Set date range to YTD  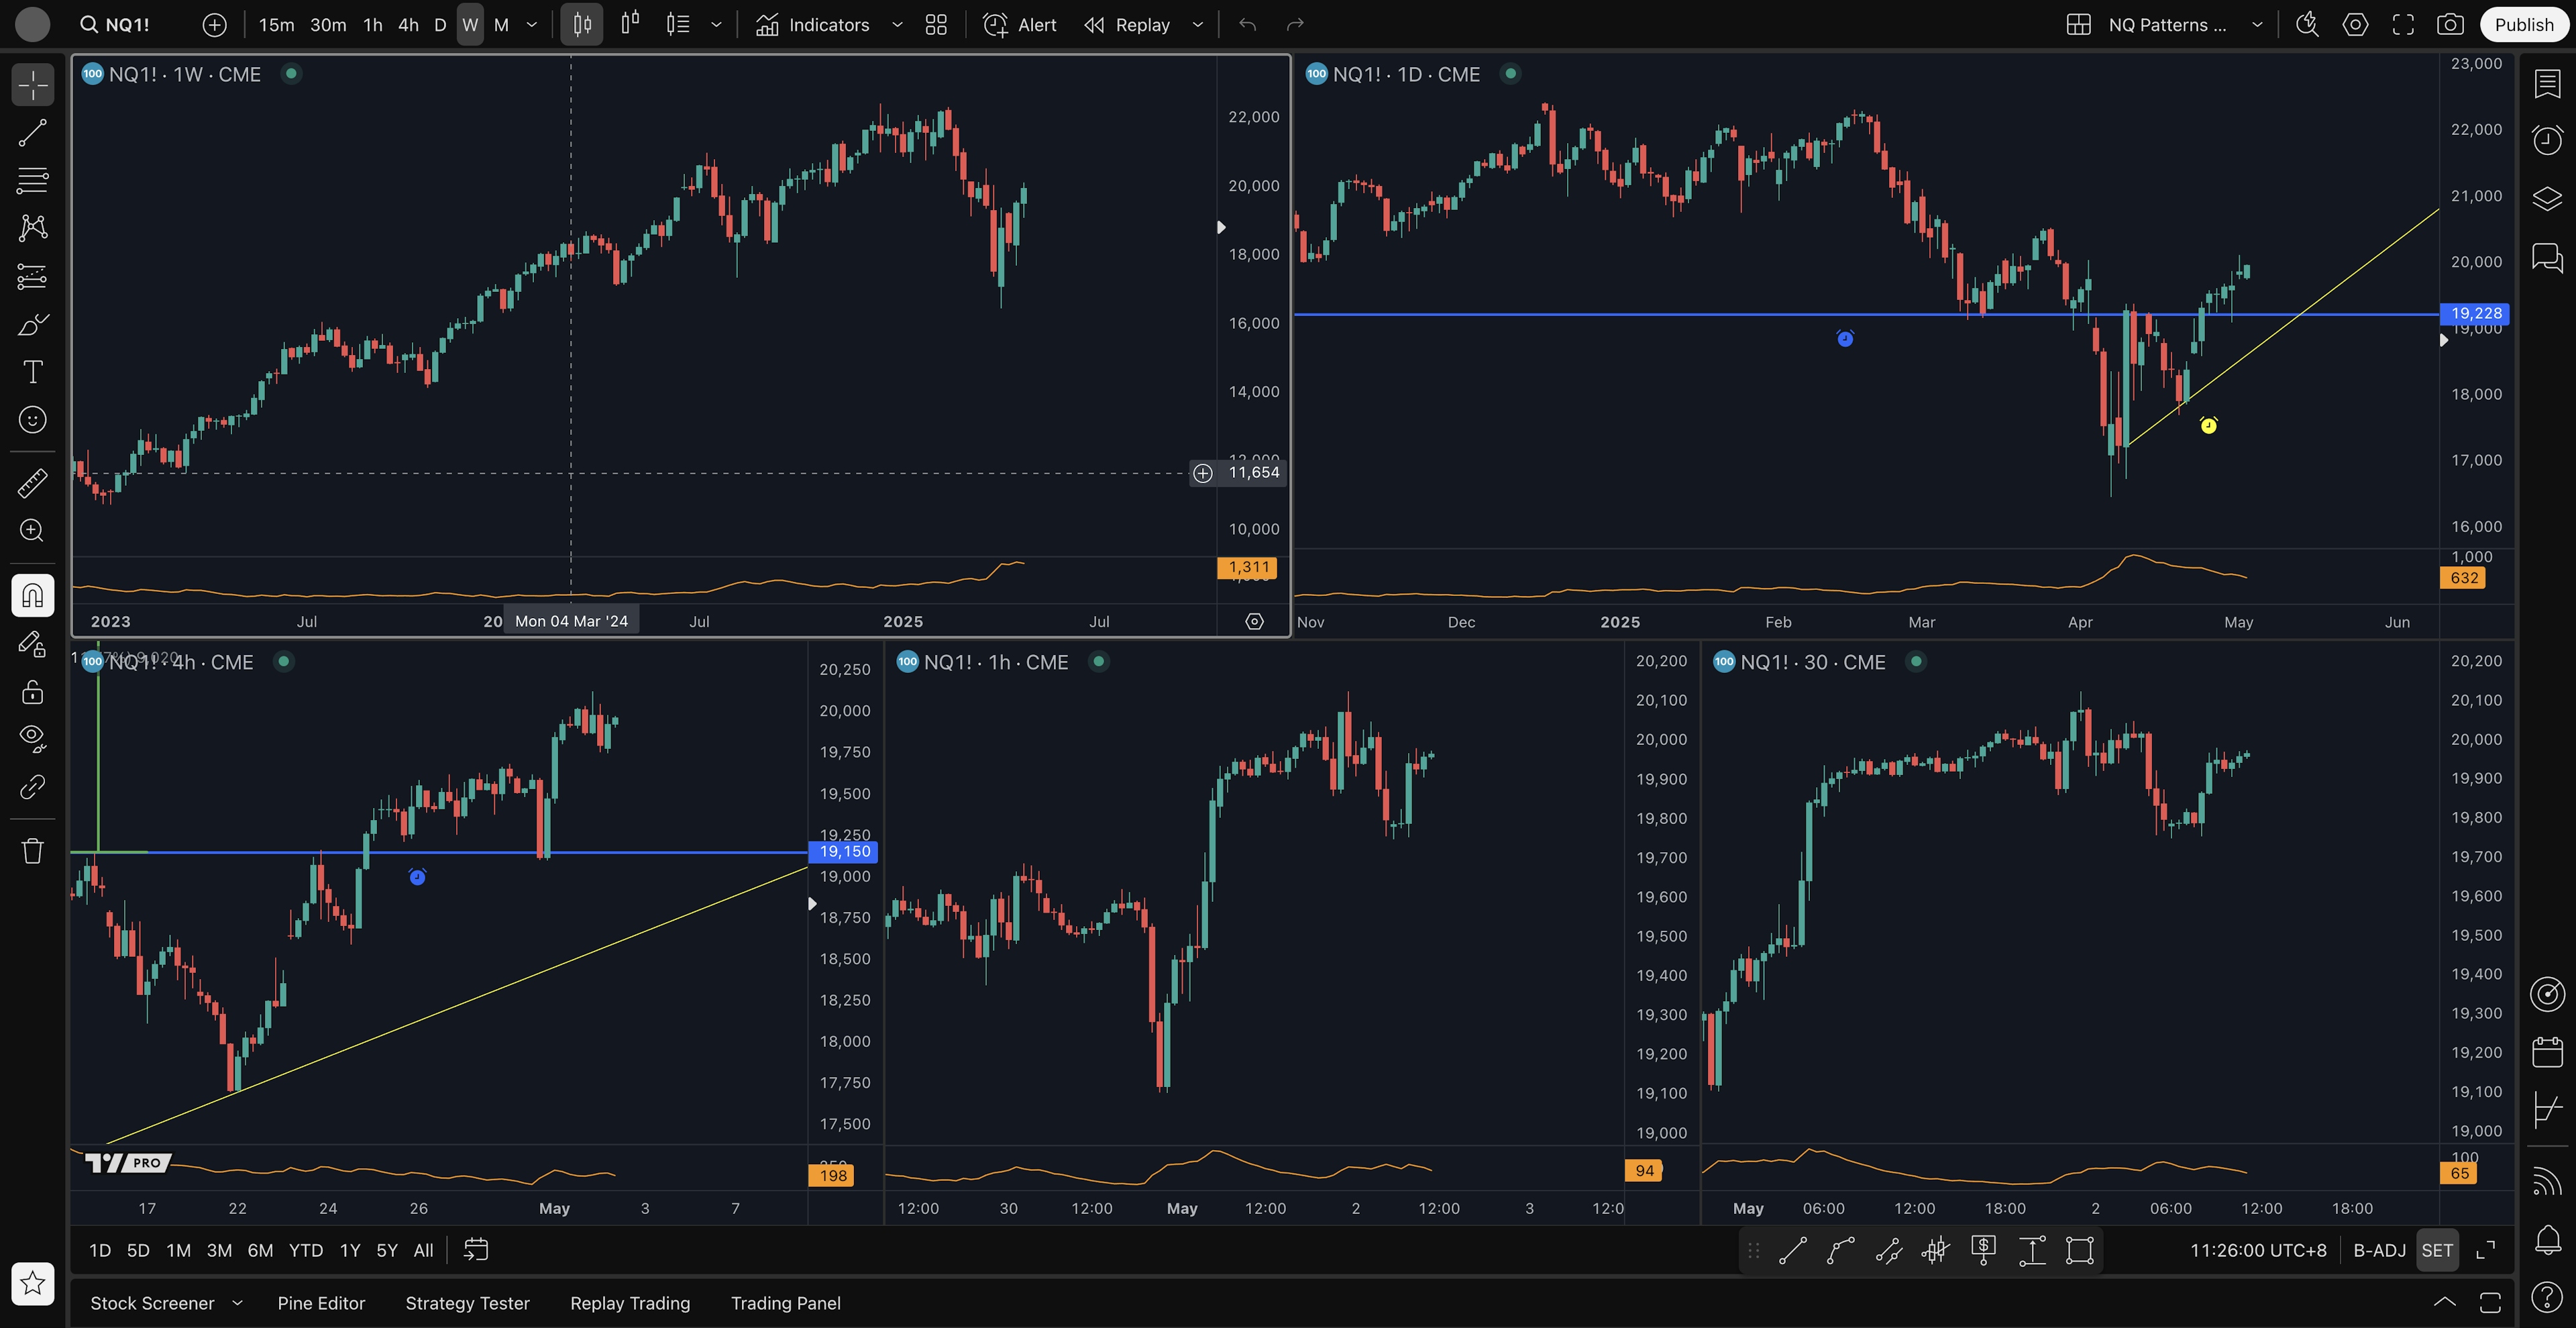pos(305,1250)
